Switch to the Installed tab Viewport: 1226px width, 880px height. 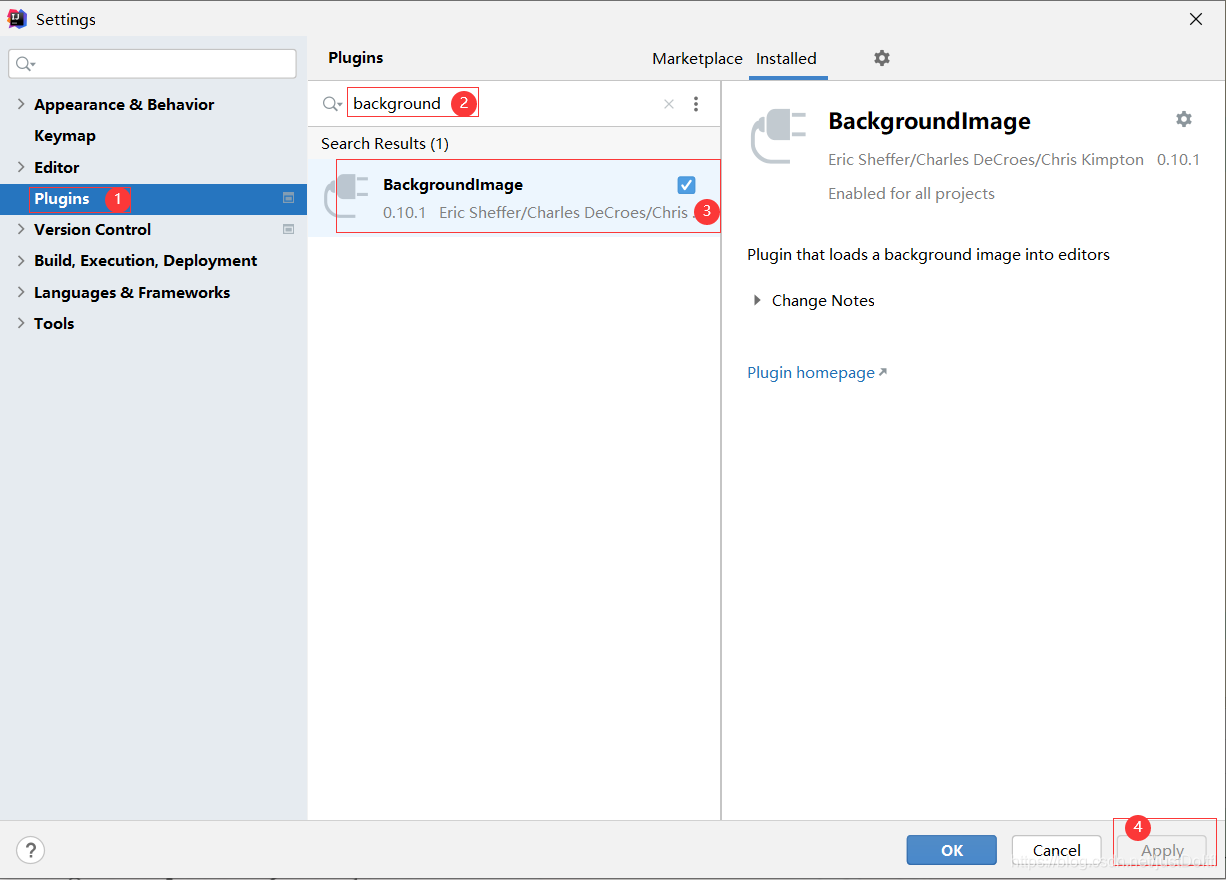point(786,58)
